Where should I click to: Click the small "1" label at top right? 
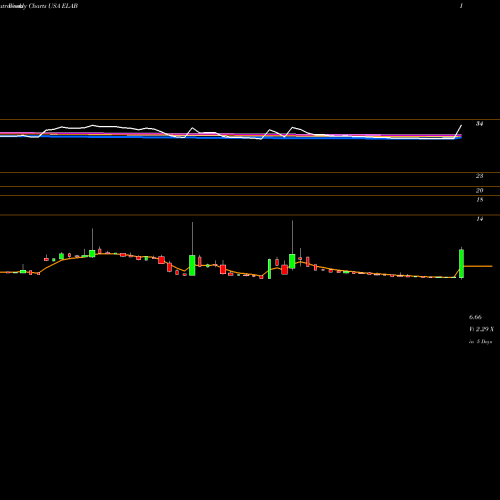(x=461, y=6)
